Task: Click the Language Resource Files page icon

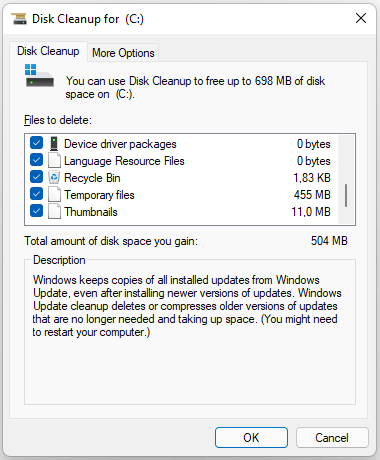Action: point(54,161)
